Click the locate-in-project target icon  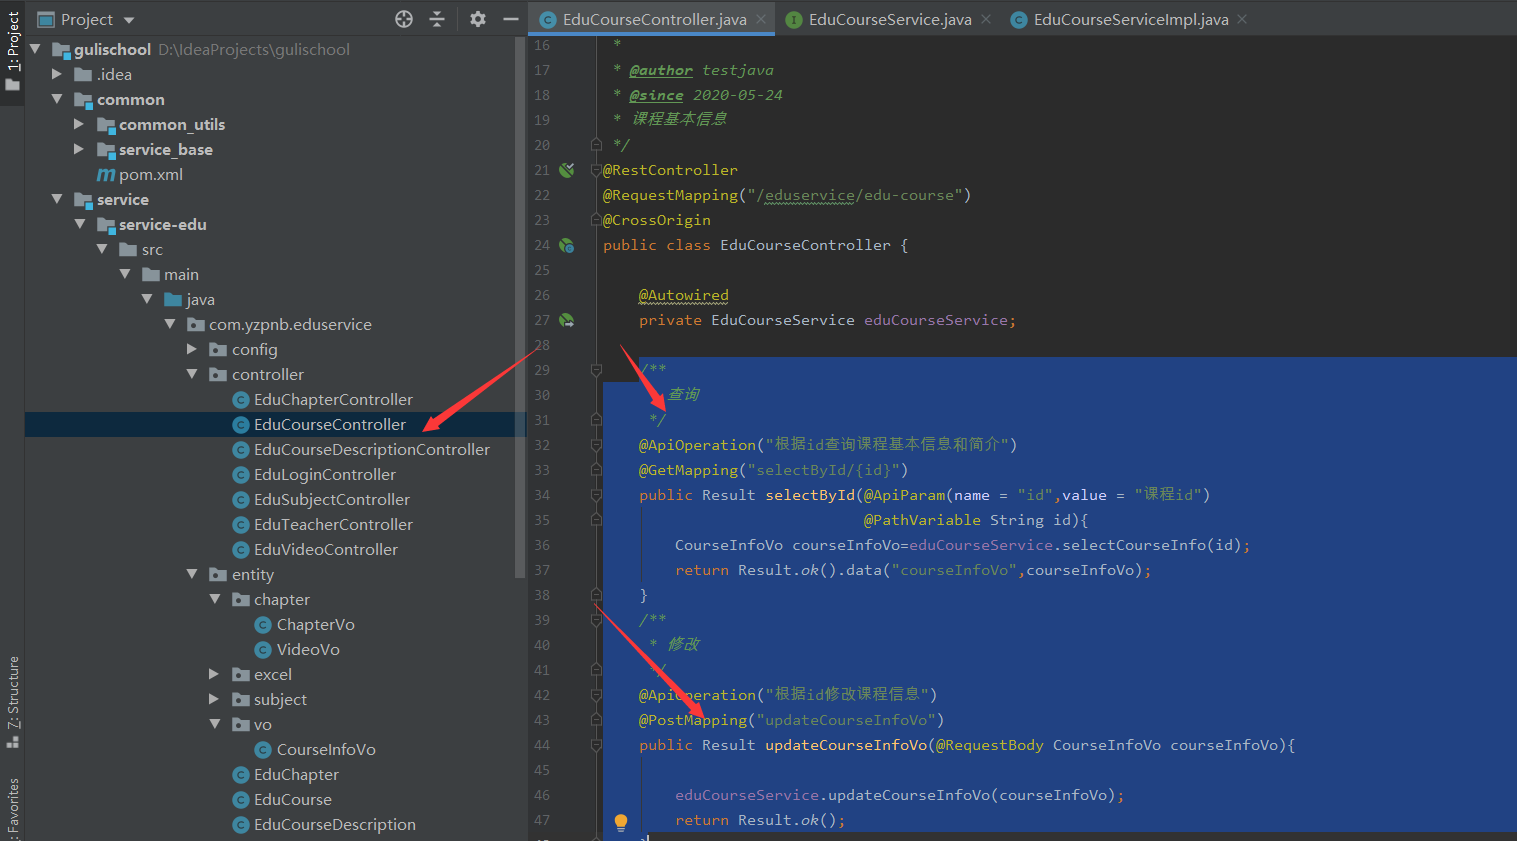coord(404,19)
